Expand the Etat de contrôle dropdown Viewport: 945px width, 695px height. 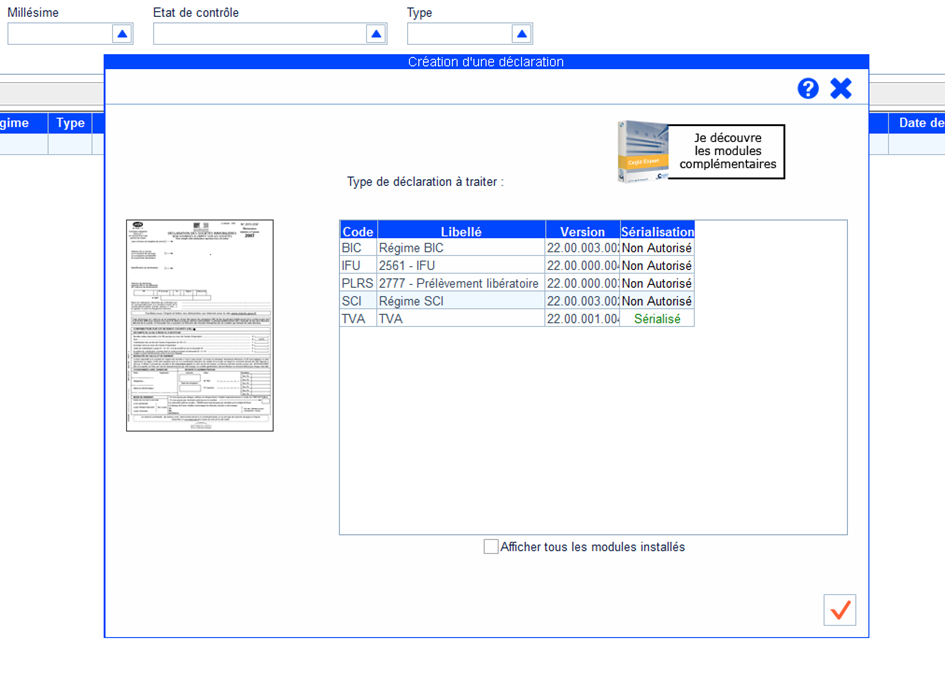point(376,34)
